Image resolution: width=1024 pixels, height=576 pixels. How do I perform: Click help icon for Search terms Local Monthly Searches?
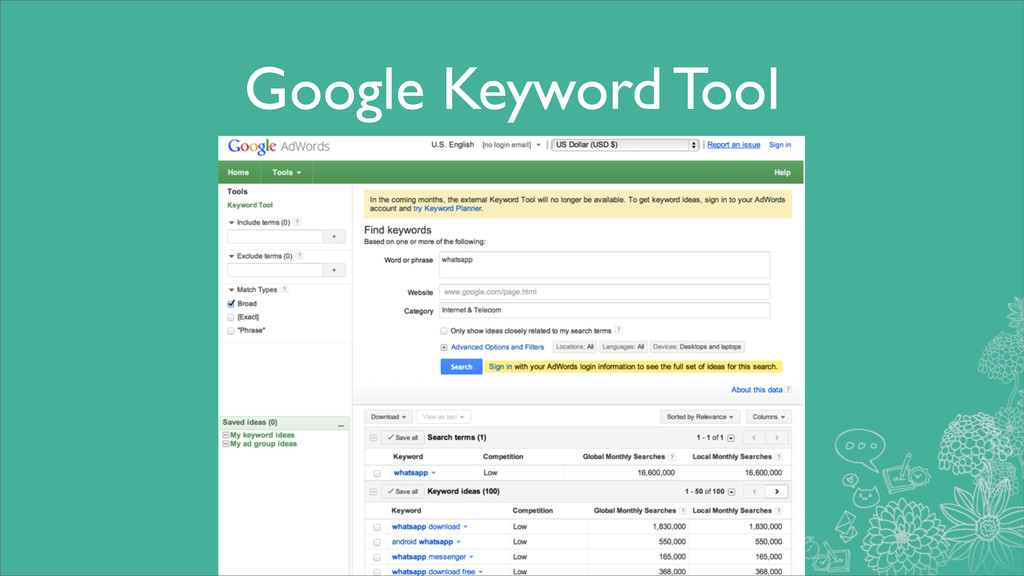[x=778, y=456]
